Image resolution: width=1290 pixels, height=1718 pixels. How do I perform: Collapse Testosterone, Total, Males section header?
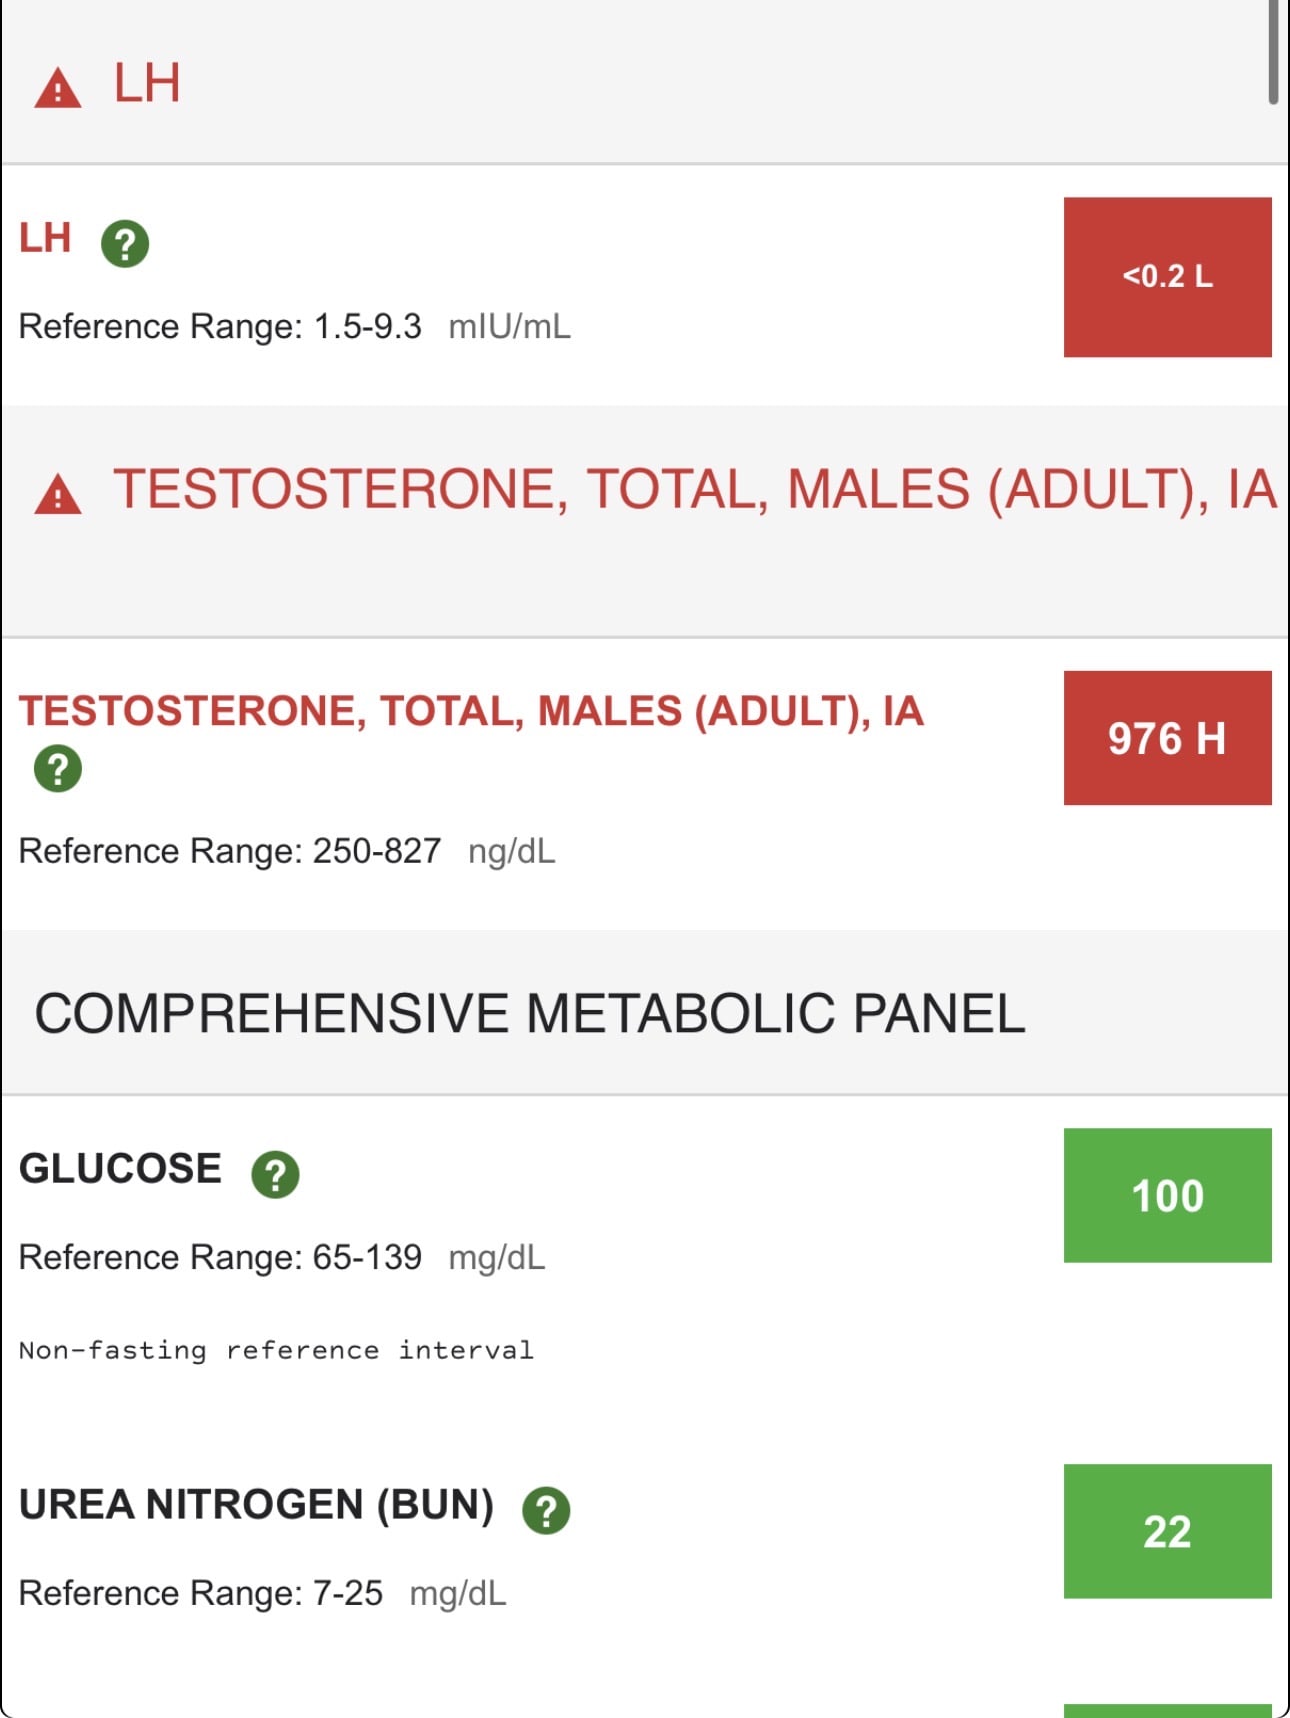pos(644,521)
